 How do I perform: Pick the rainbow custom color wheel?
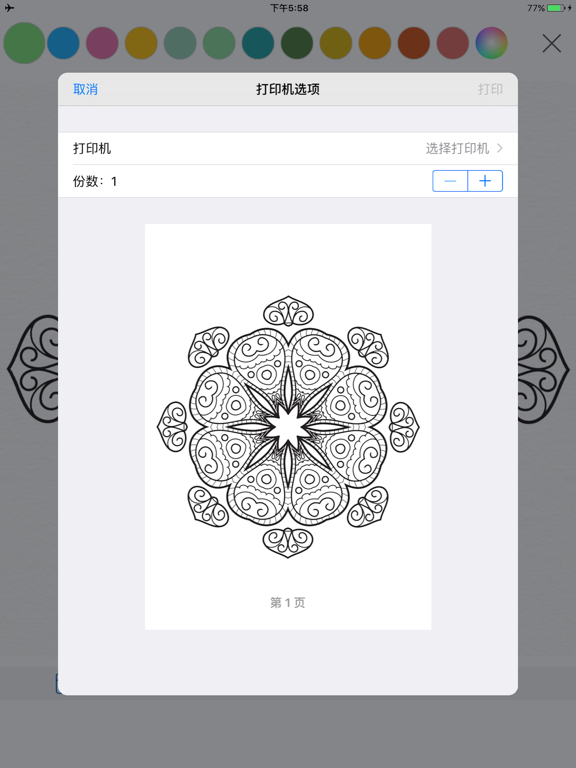pos(491,43)
